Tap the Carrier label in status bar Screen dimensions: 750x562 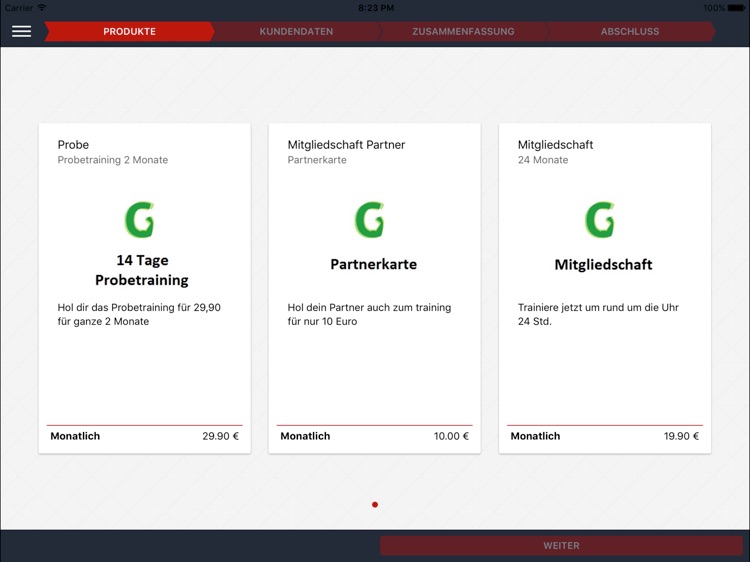19,8
